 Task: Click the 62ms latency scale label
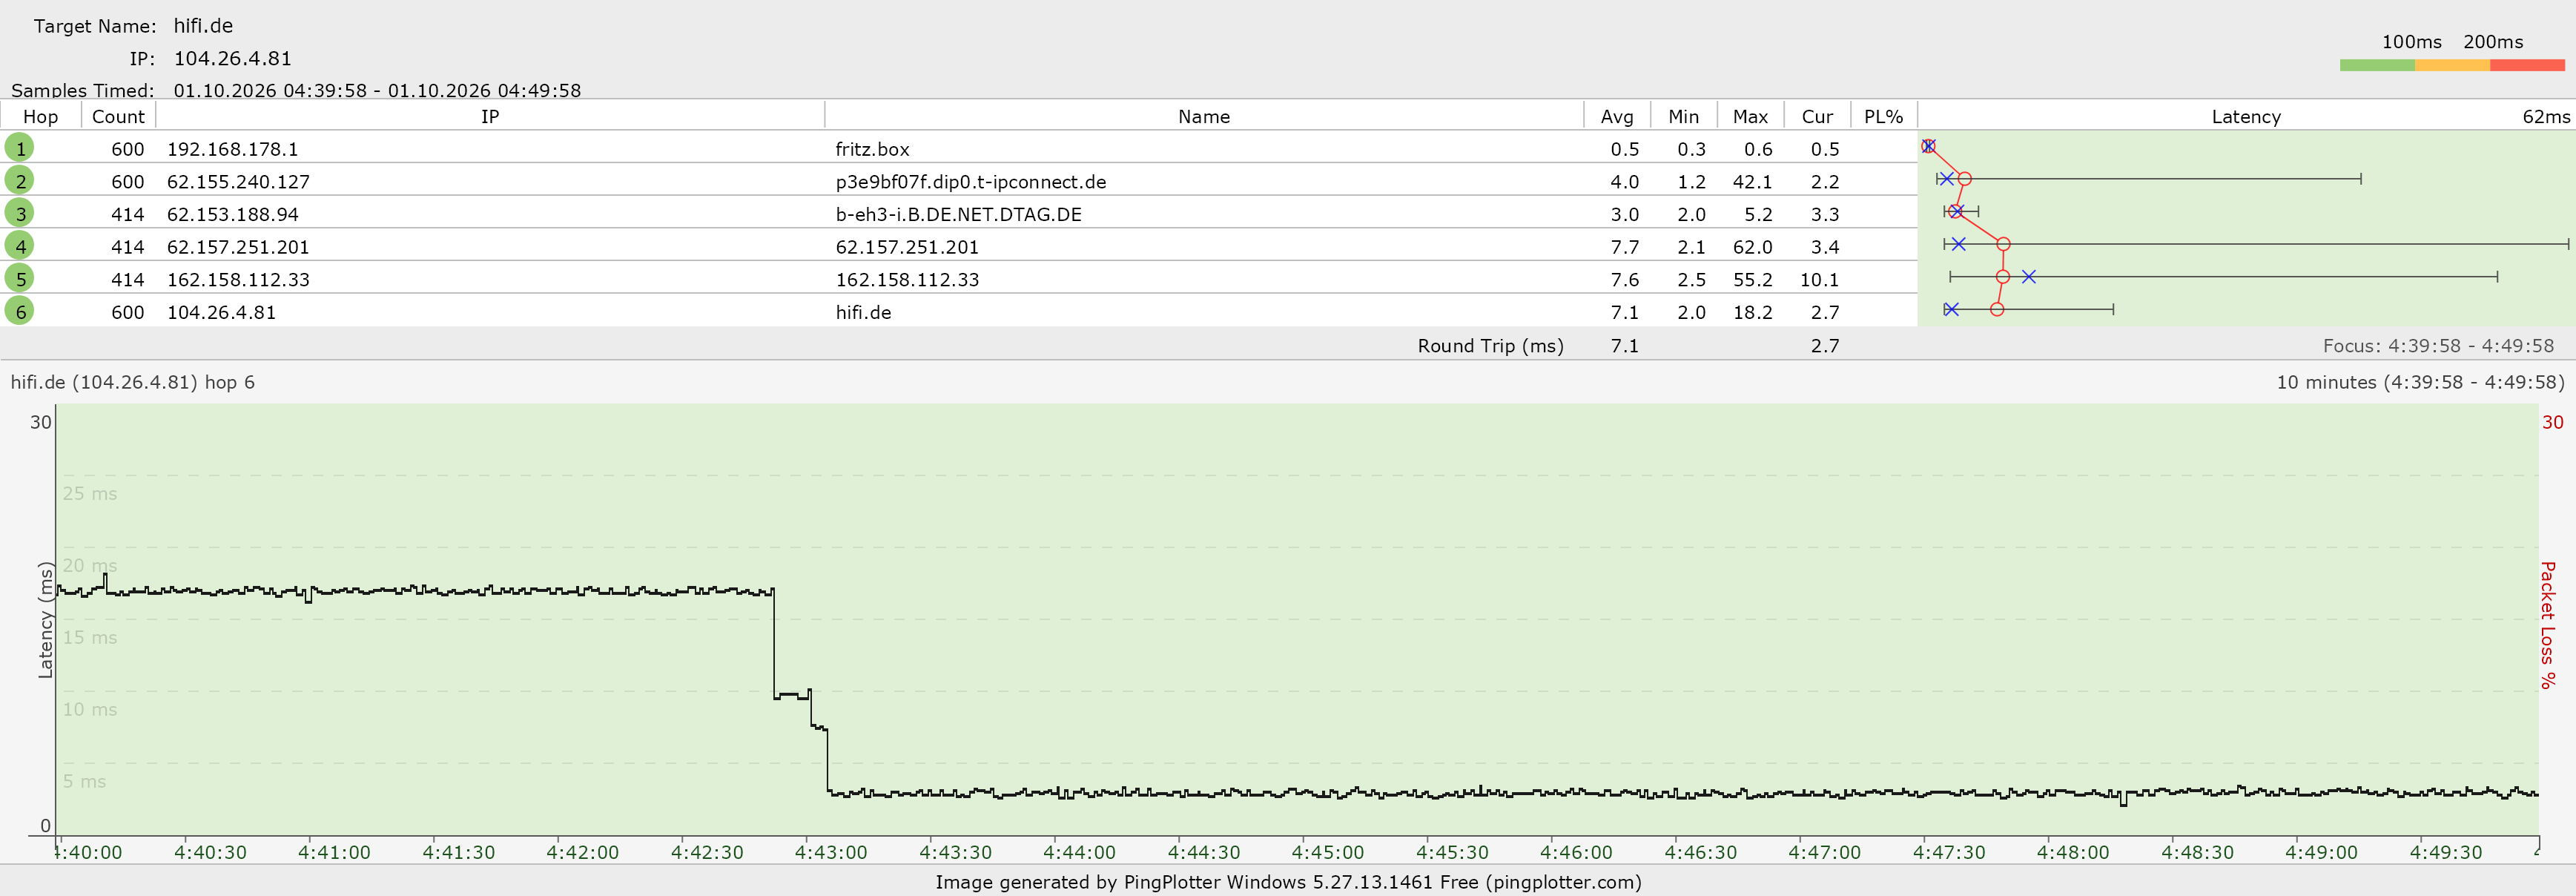tap(2545, 116)
